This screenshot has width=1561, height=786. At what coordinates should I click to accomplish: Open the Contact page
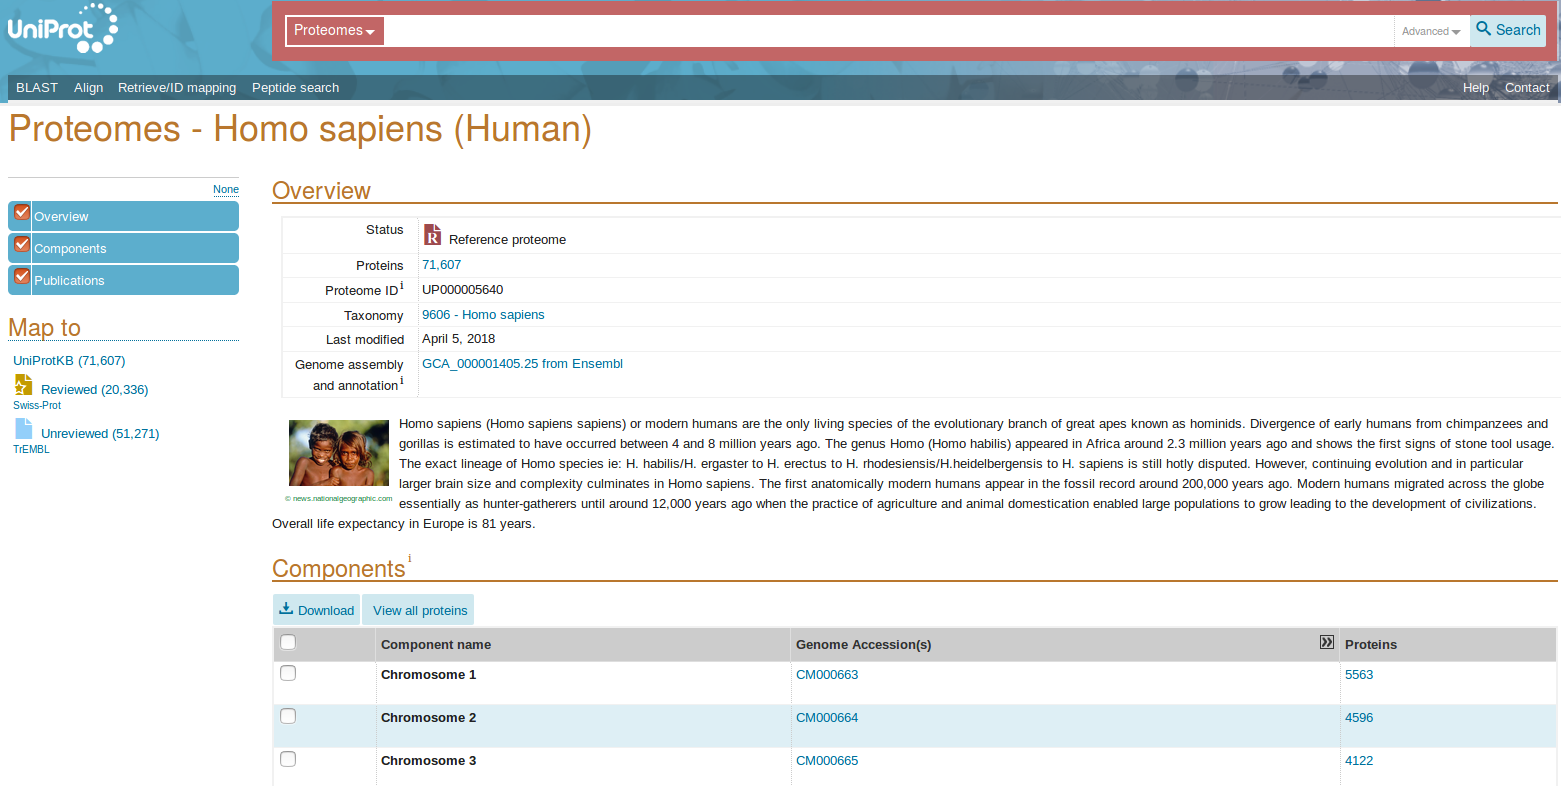[x=1527, y=88]
